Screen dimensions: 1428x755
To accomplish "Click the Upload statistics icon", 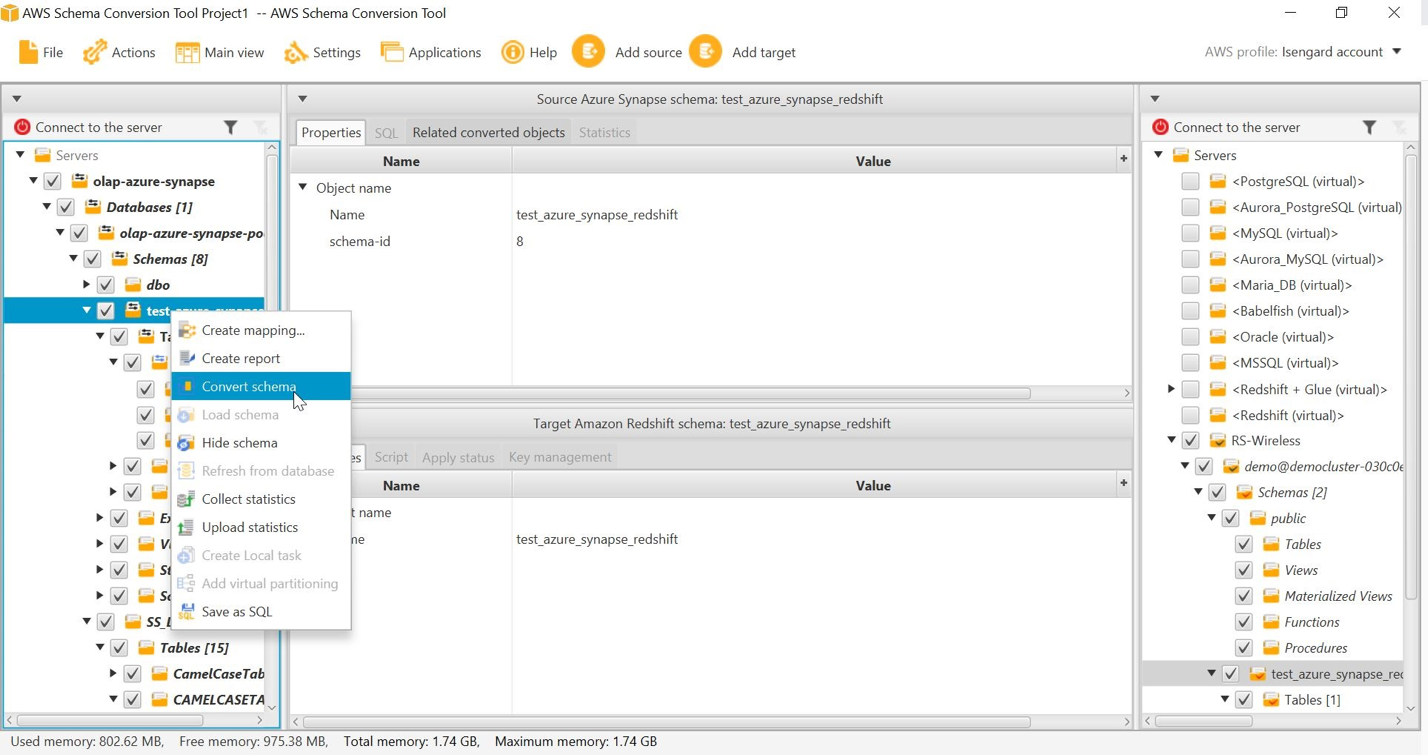I will [187, 527].
